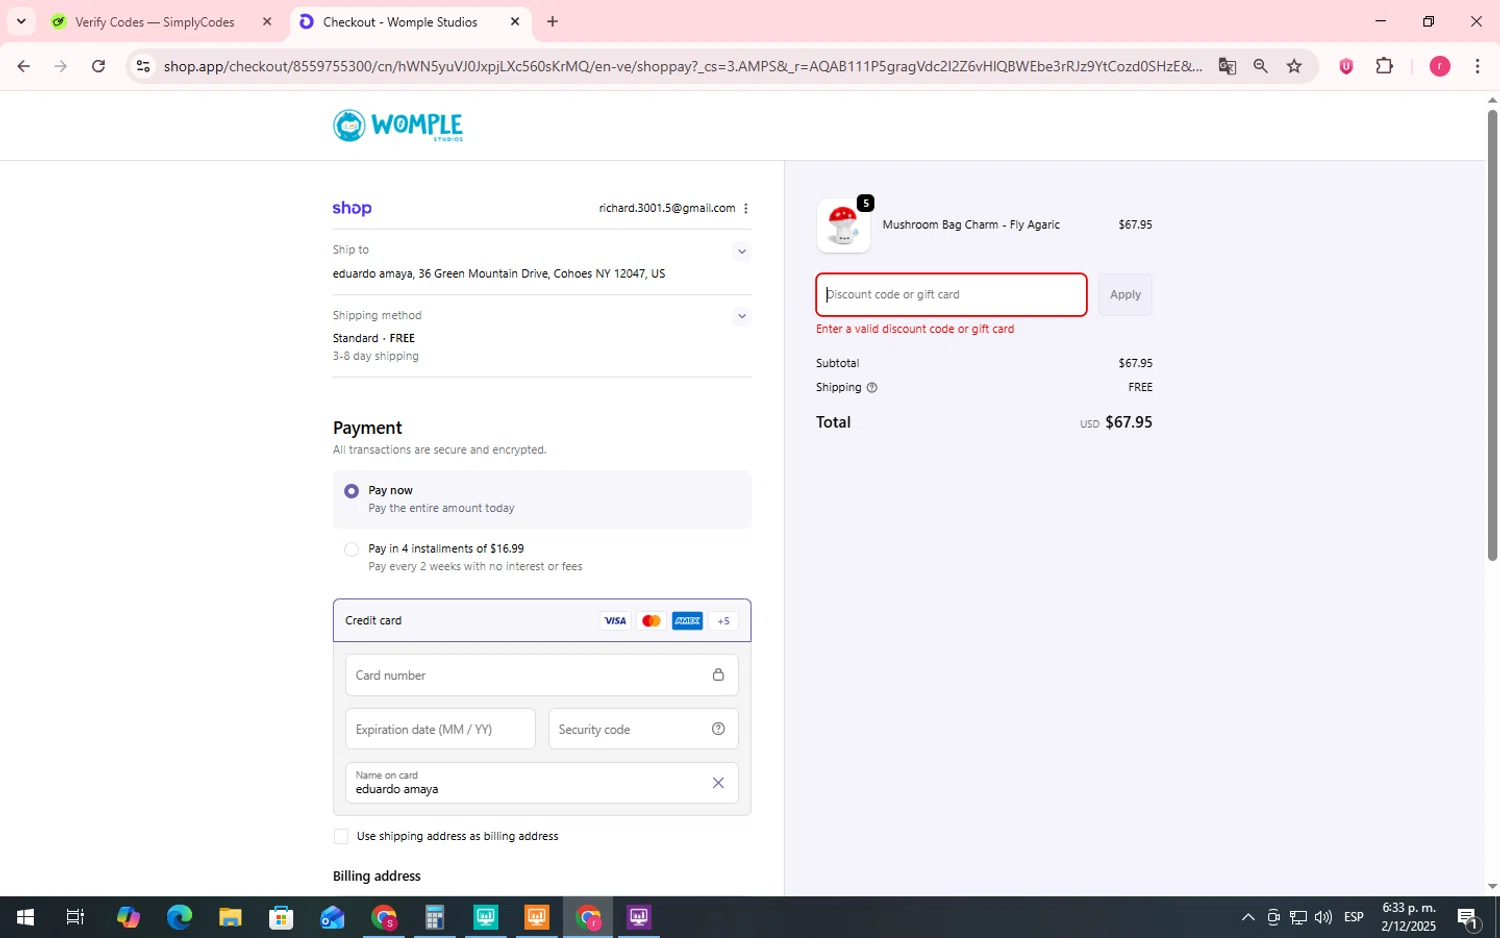Open Microsoft Edge from the taskbar
Image resolution: width=1500 pixels, height=938 pixels.
tap(179, 917)
